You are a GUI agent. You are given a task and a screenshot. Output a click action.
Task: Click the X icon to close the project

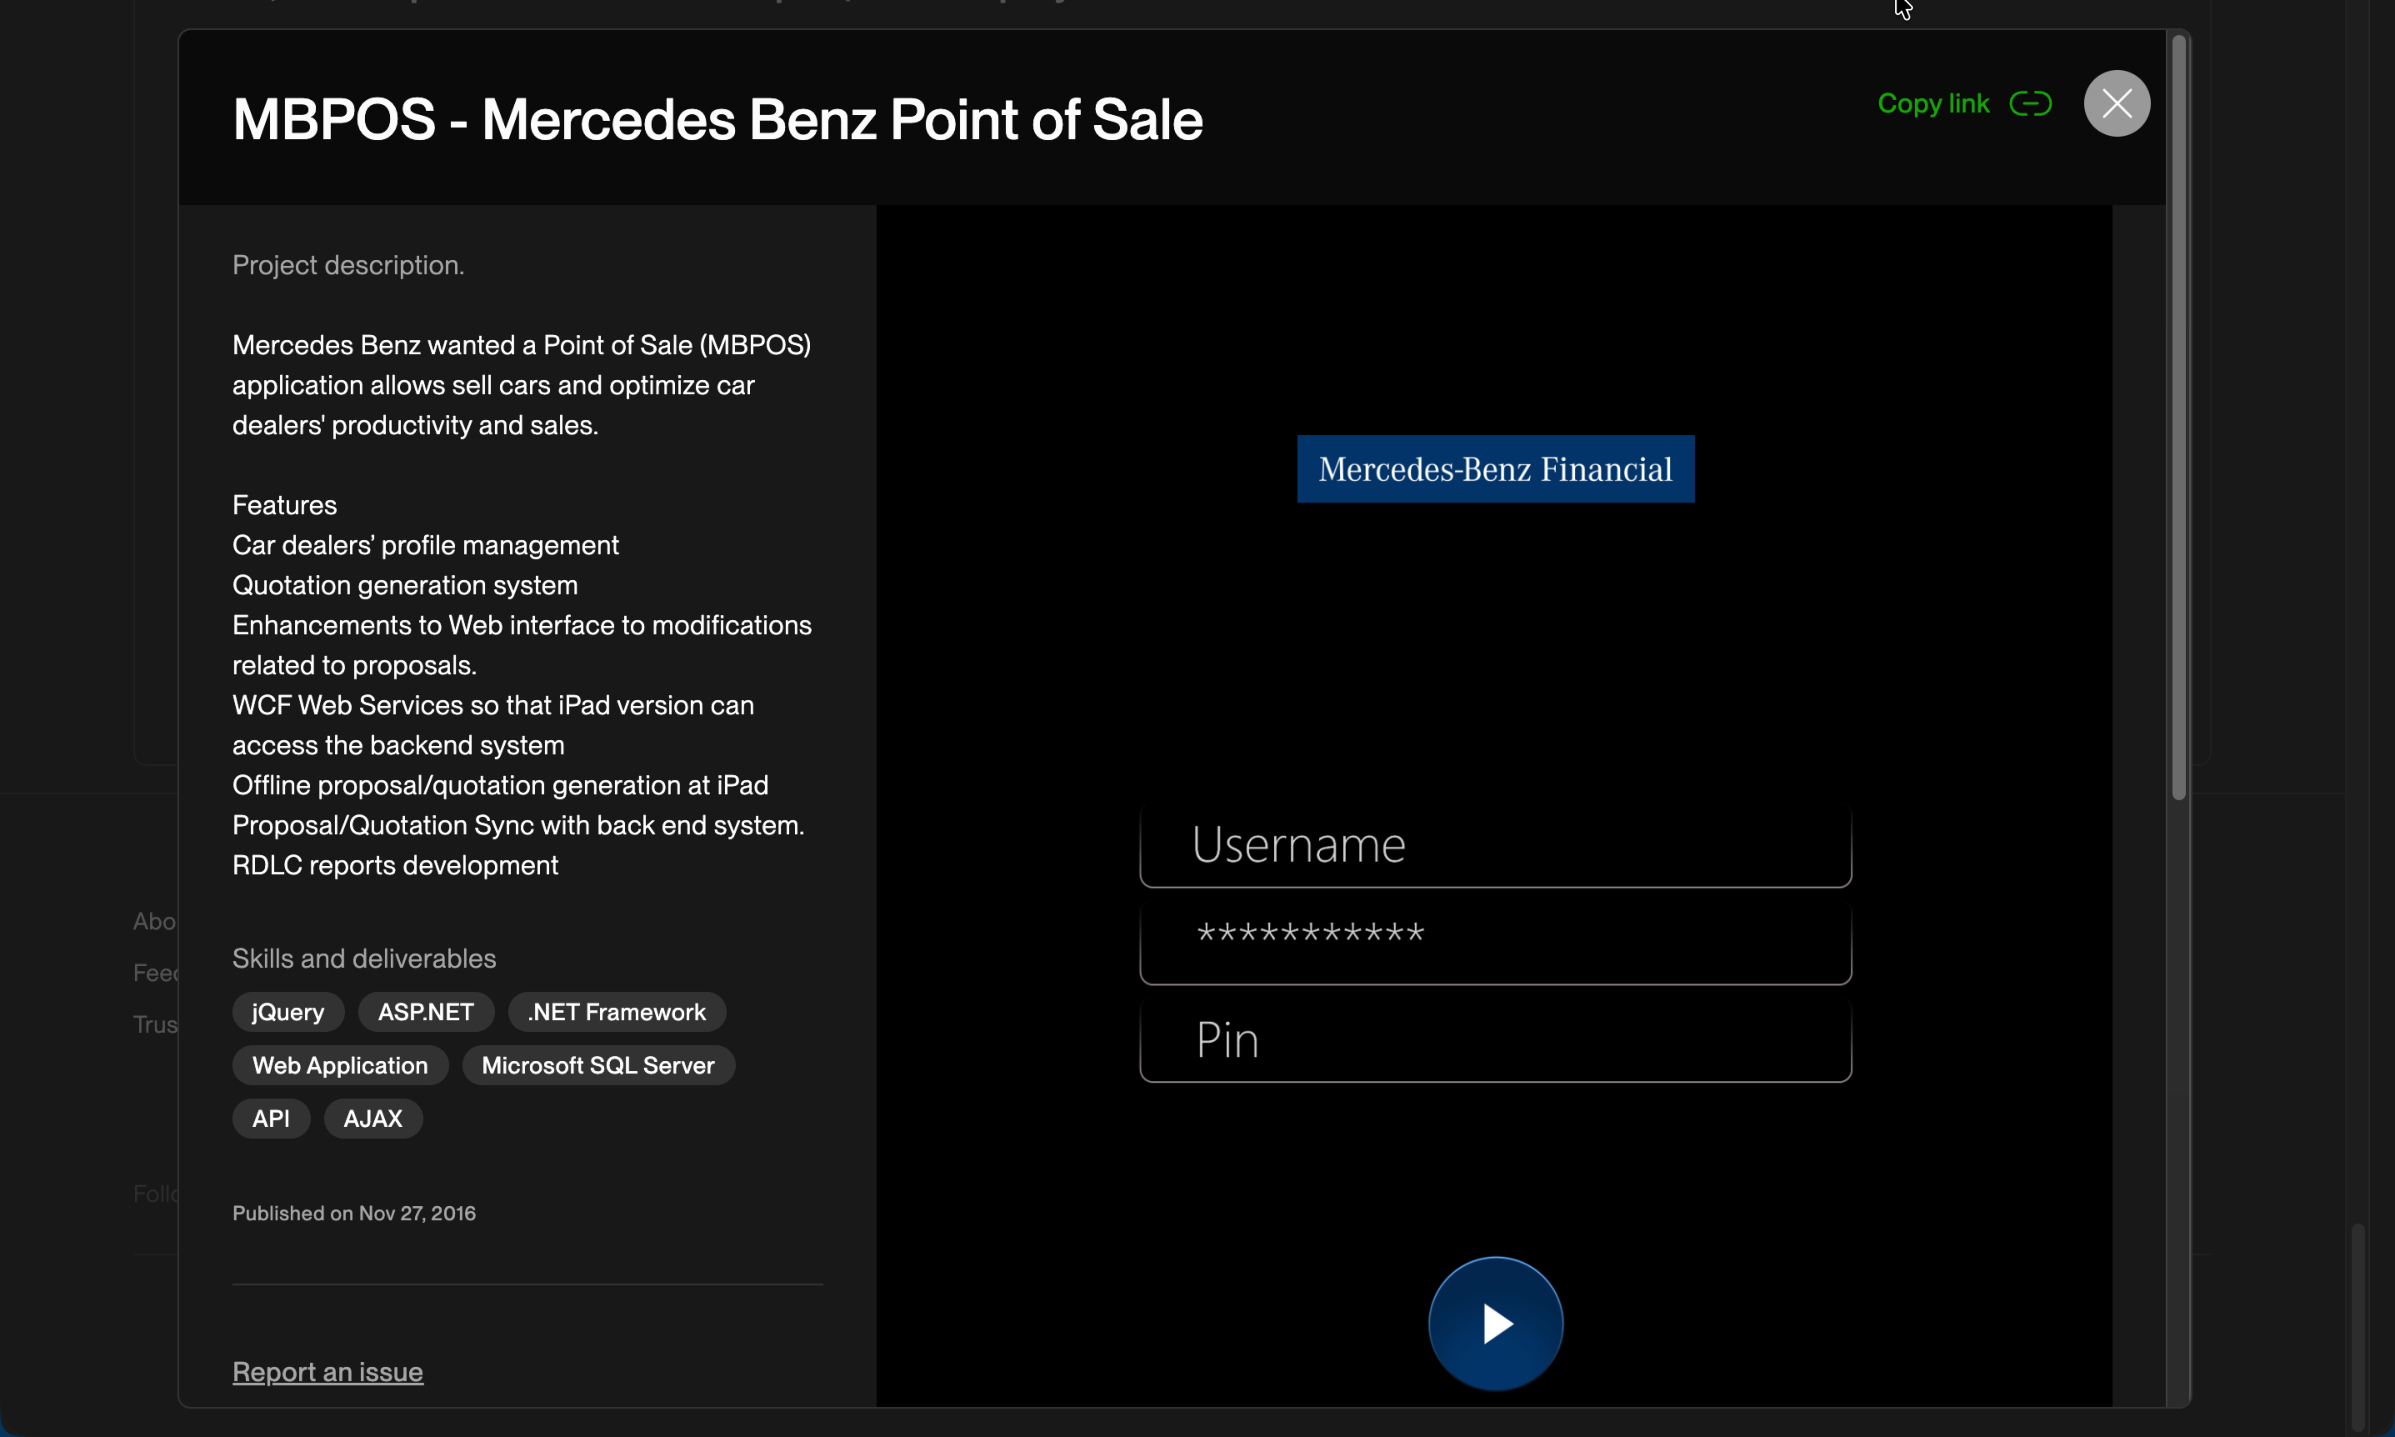(2116, 103)
